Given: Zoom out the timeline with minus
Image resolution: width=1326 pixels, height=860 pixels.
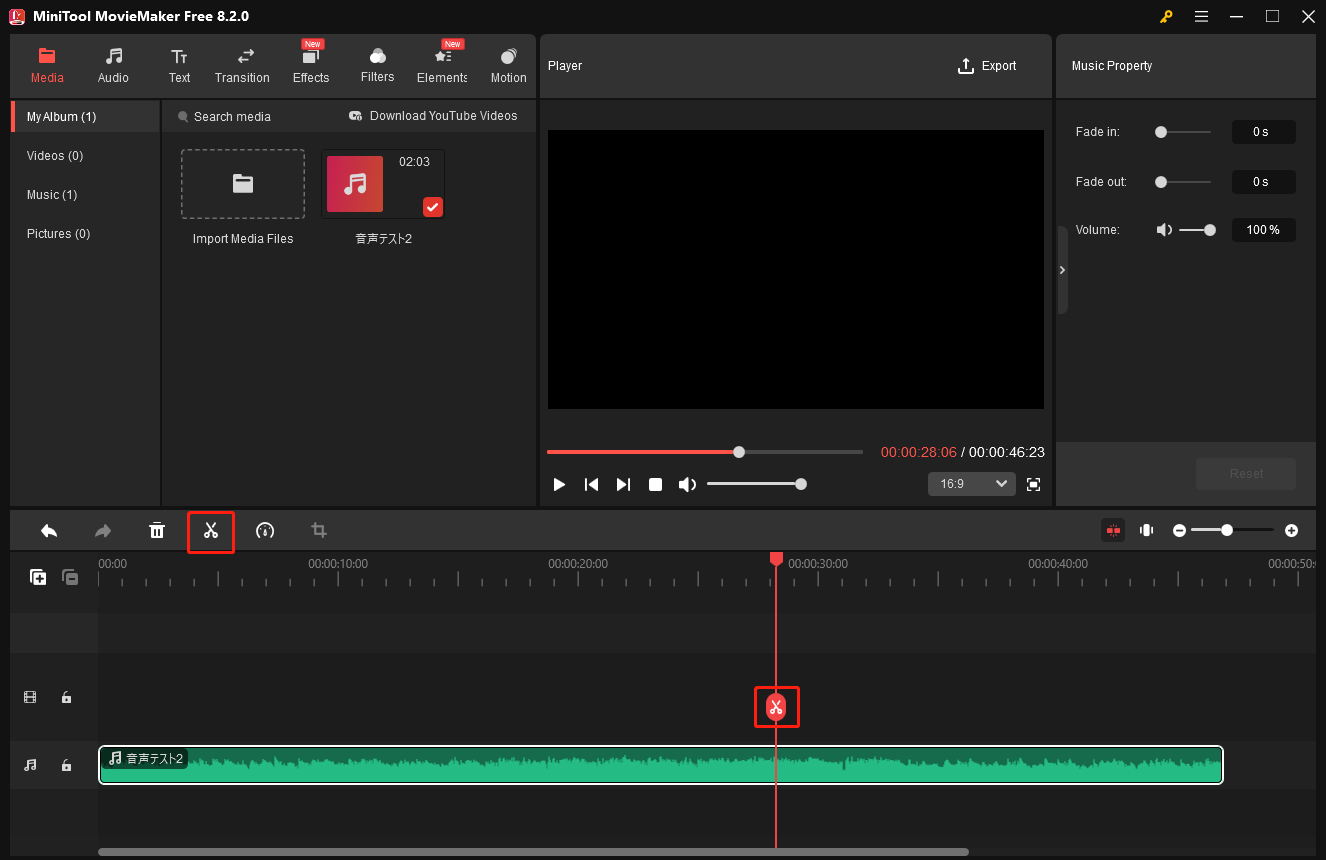Looking at the screenshot, I should click(1179, 530).
